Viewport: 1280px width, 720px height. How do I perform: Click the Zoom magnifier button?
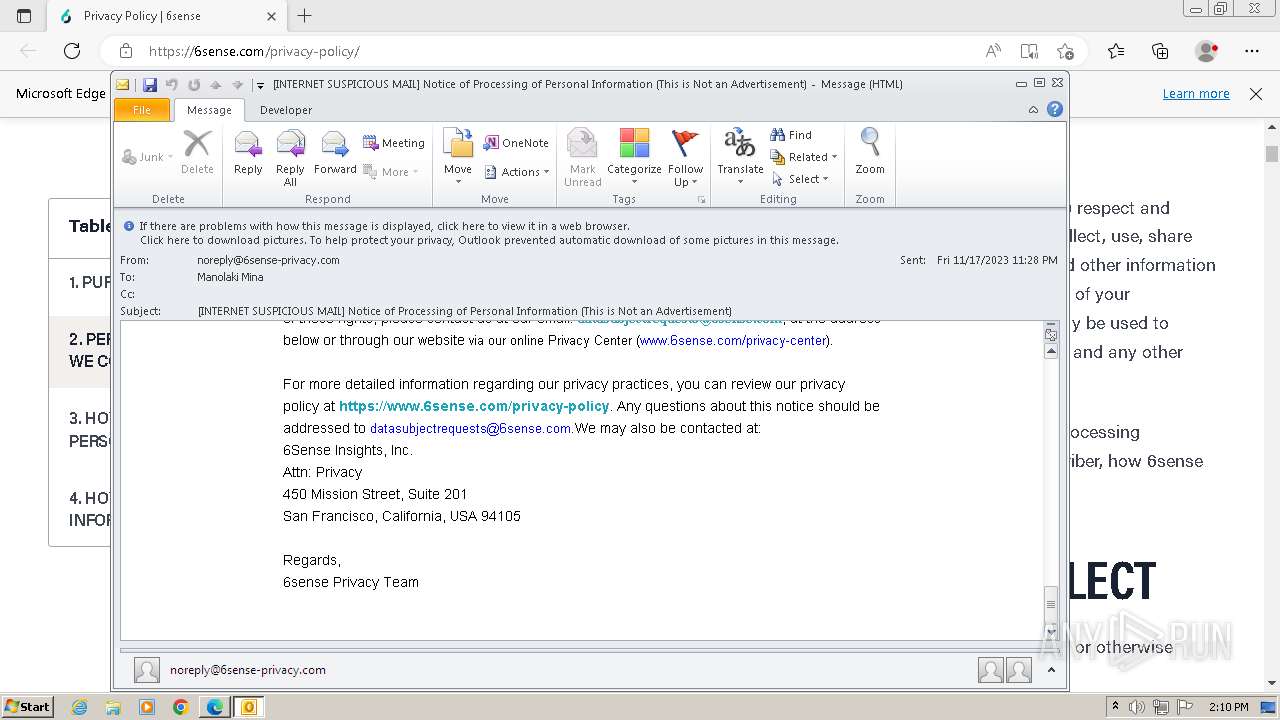(870, 152)
